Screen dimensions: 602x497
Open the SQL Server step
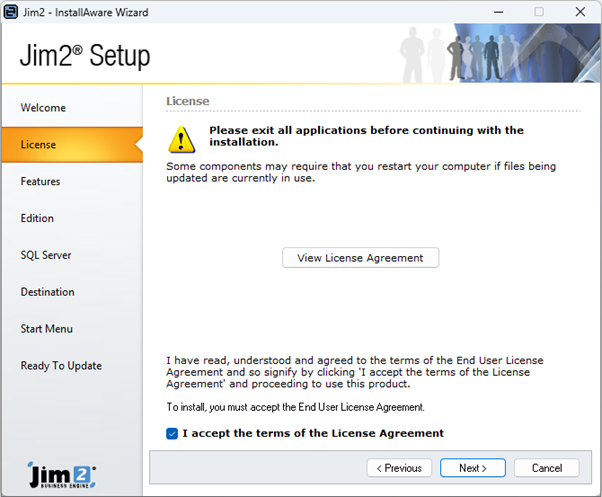(46, 255)
